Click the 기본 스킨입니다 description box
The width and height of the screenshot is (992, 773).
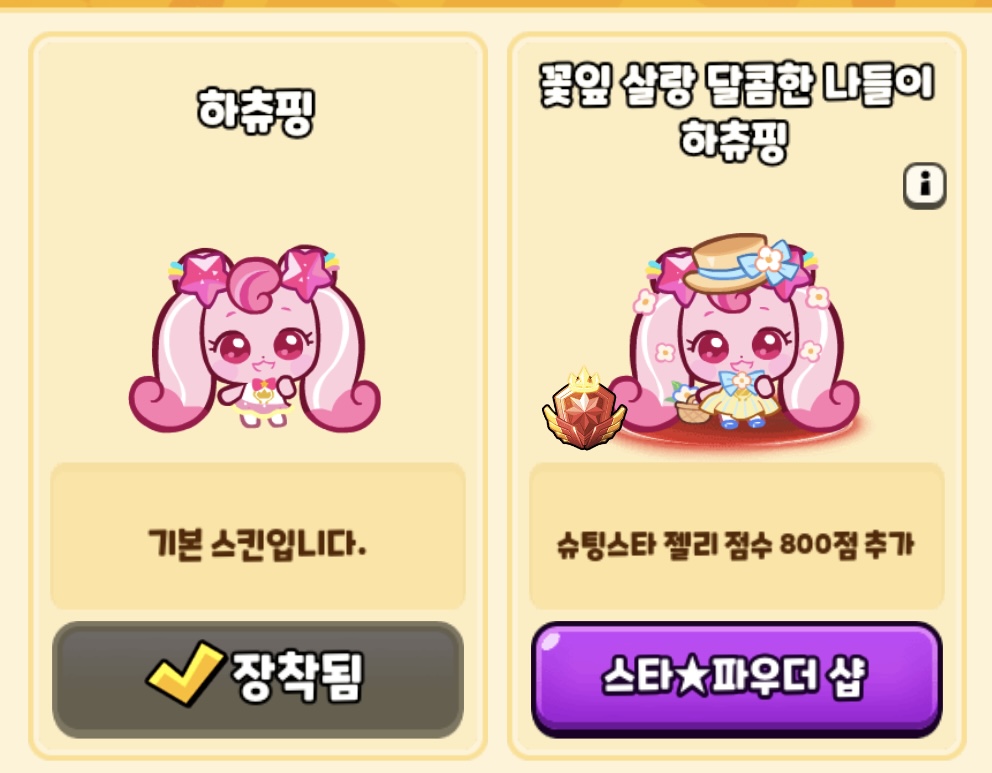point(258,536)
